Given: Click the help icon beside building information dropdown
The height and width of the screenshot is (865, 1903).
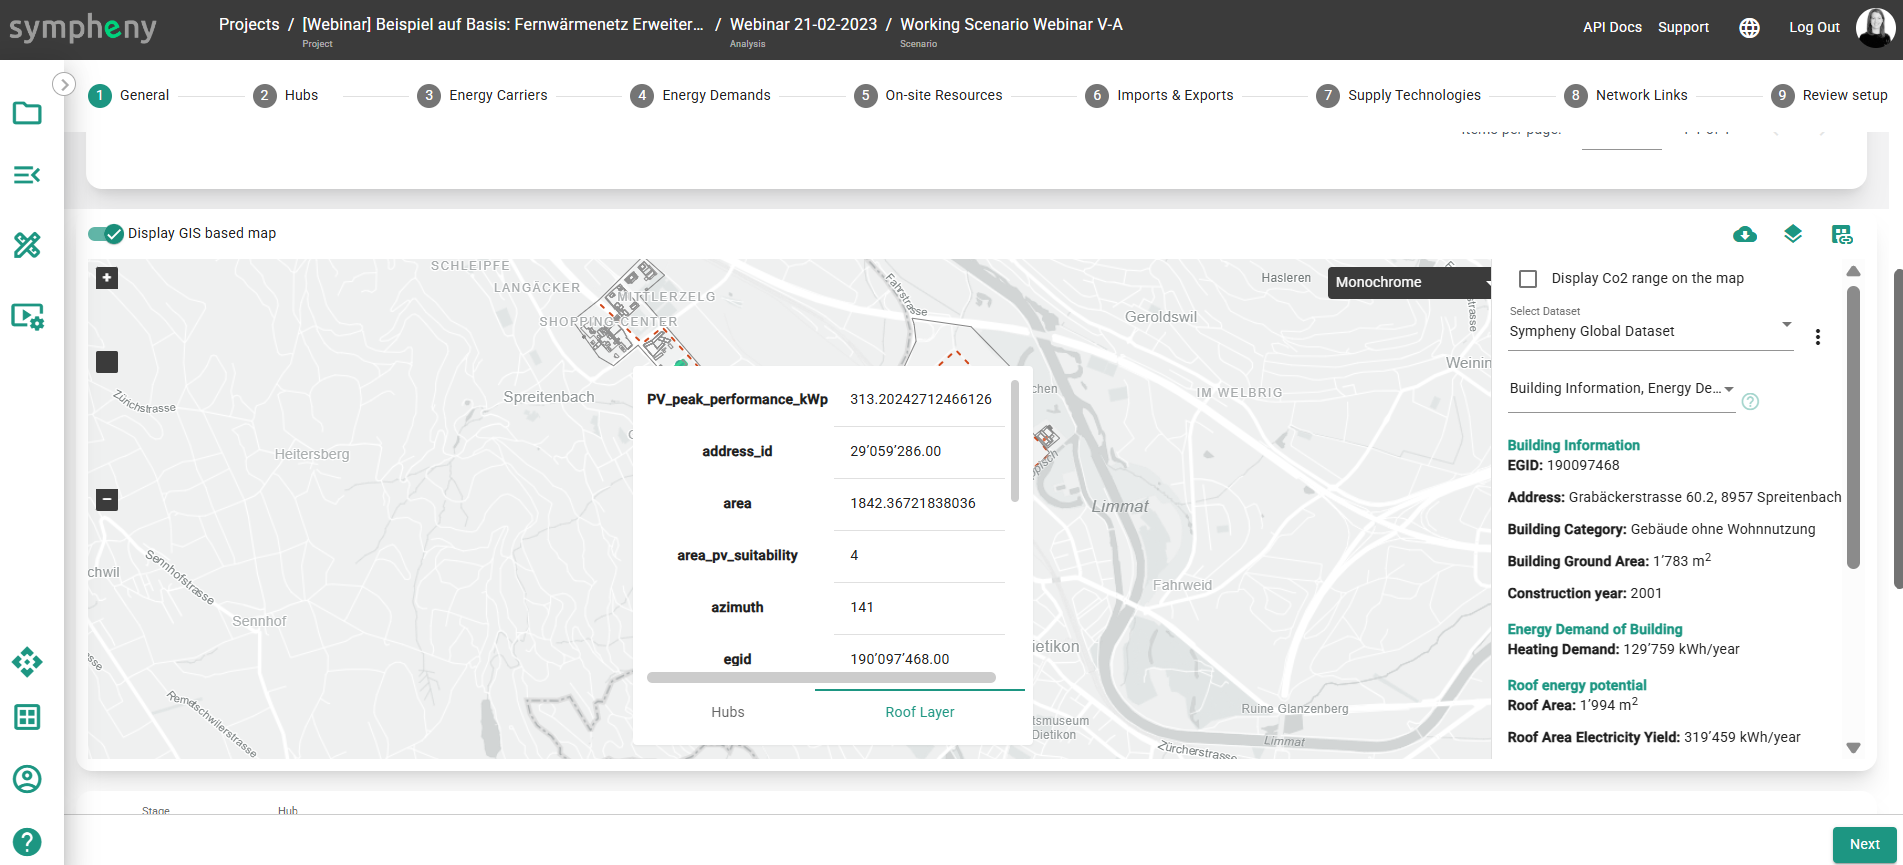Looking at the screenshot, I should [1750, 402].
